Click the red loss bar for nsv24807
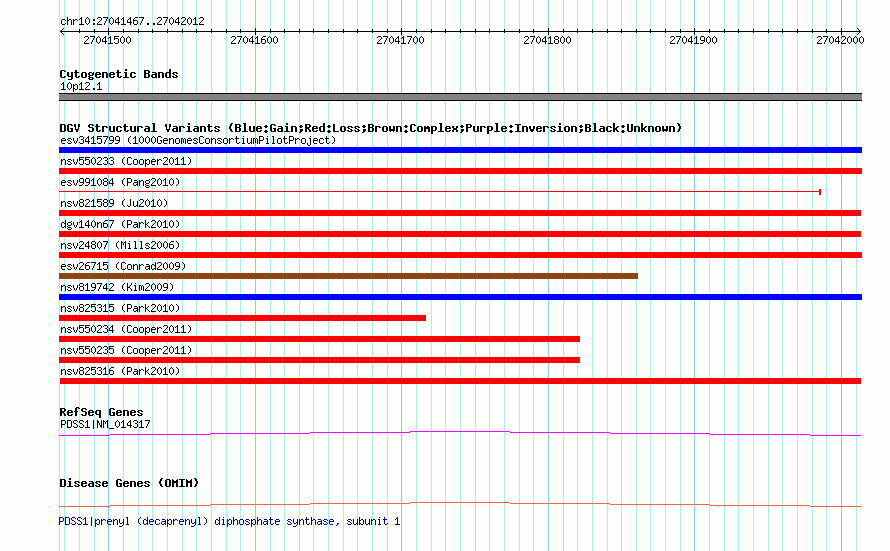 (460, 255)
